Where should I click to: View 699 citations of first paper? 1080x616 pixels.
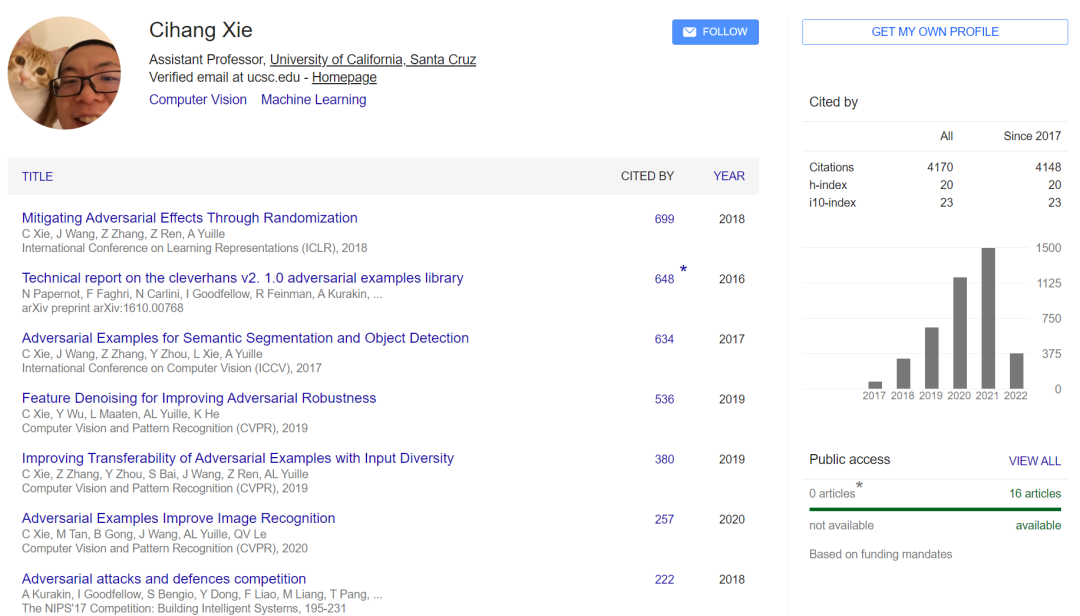pos(664,219)
